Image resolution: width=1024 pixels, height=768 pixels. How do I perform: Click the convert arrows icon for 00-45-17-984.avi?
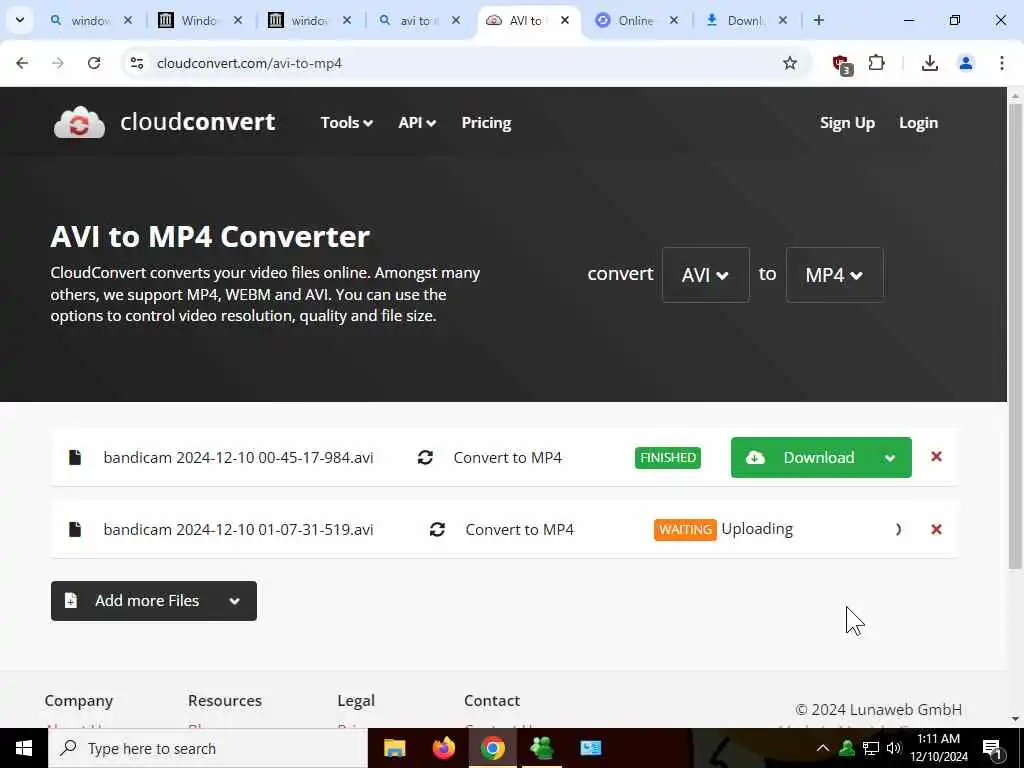[425, 458]
